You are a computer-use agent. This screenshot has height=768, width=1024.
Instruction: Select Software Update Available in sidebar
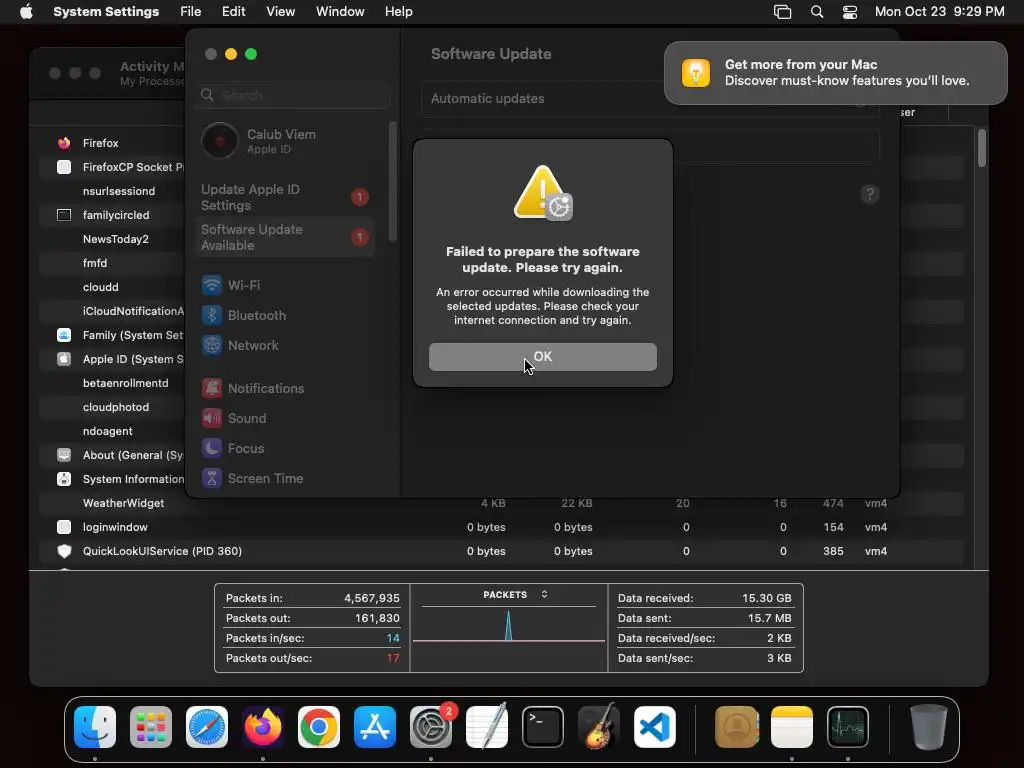pos(285,237)
